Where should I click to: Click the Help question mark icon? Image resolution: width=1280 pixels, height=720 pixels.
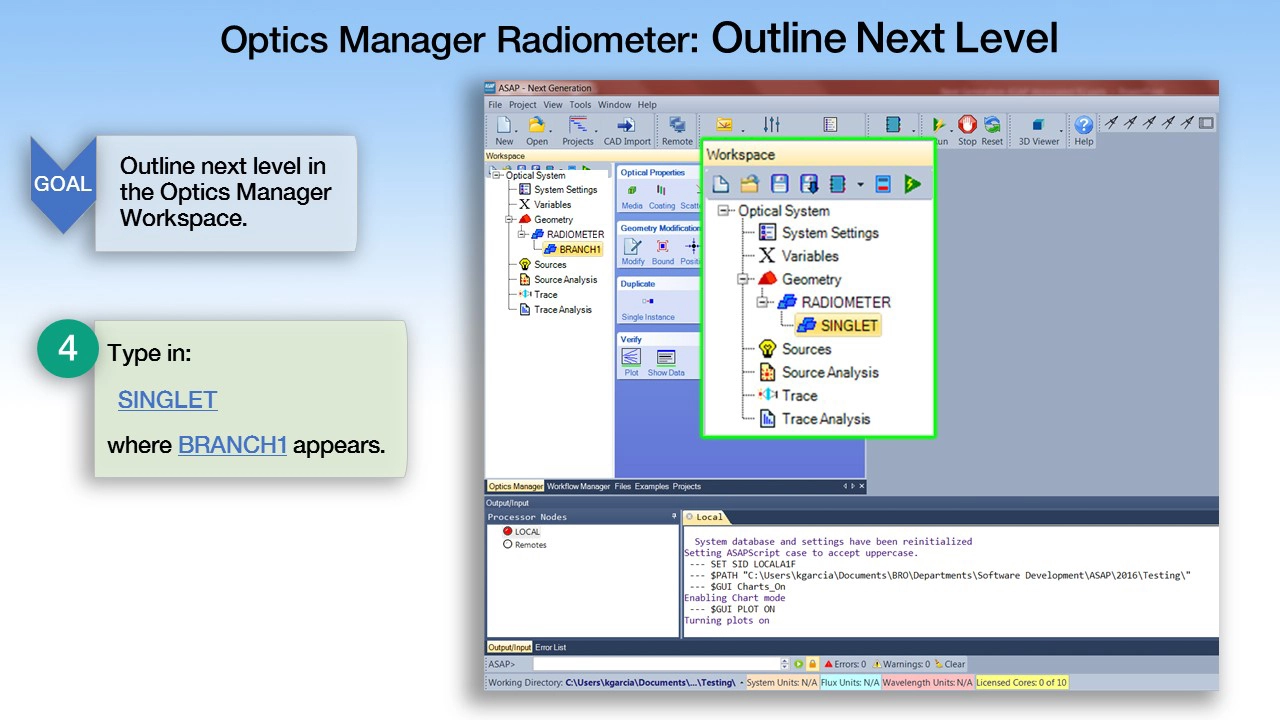pyautogui.click(x=1083, y=126)
